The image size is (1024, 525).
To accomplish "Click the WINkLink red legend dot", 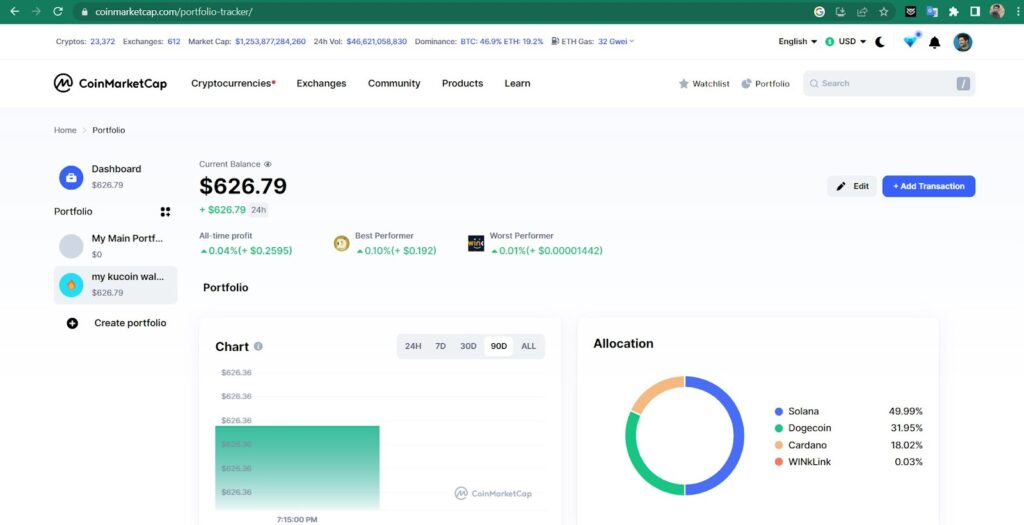I will (778, 462).
